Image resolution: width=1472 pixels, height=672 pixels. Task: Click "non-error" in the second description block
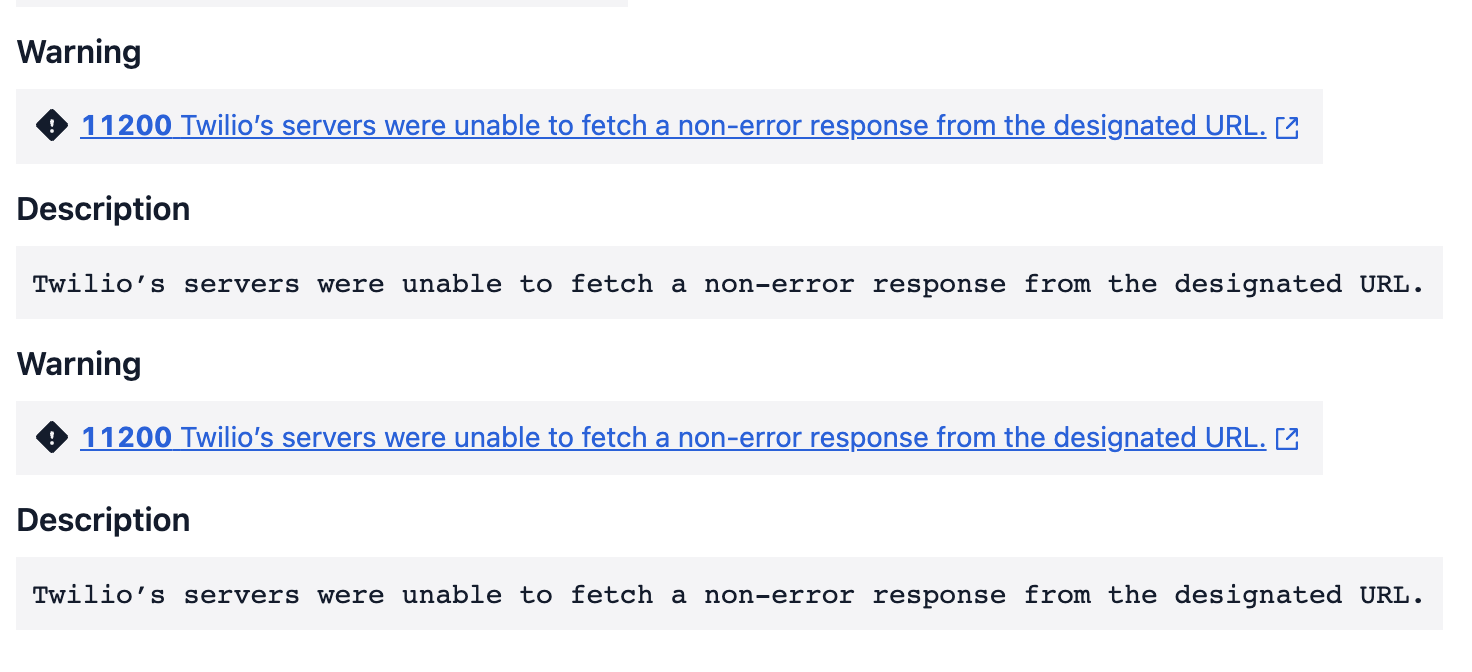pos(779,594)
